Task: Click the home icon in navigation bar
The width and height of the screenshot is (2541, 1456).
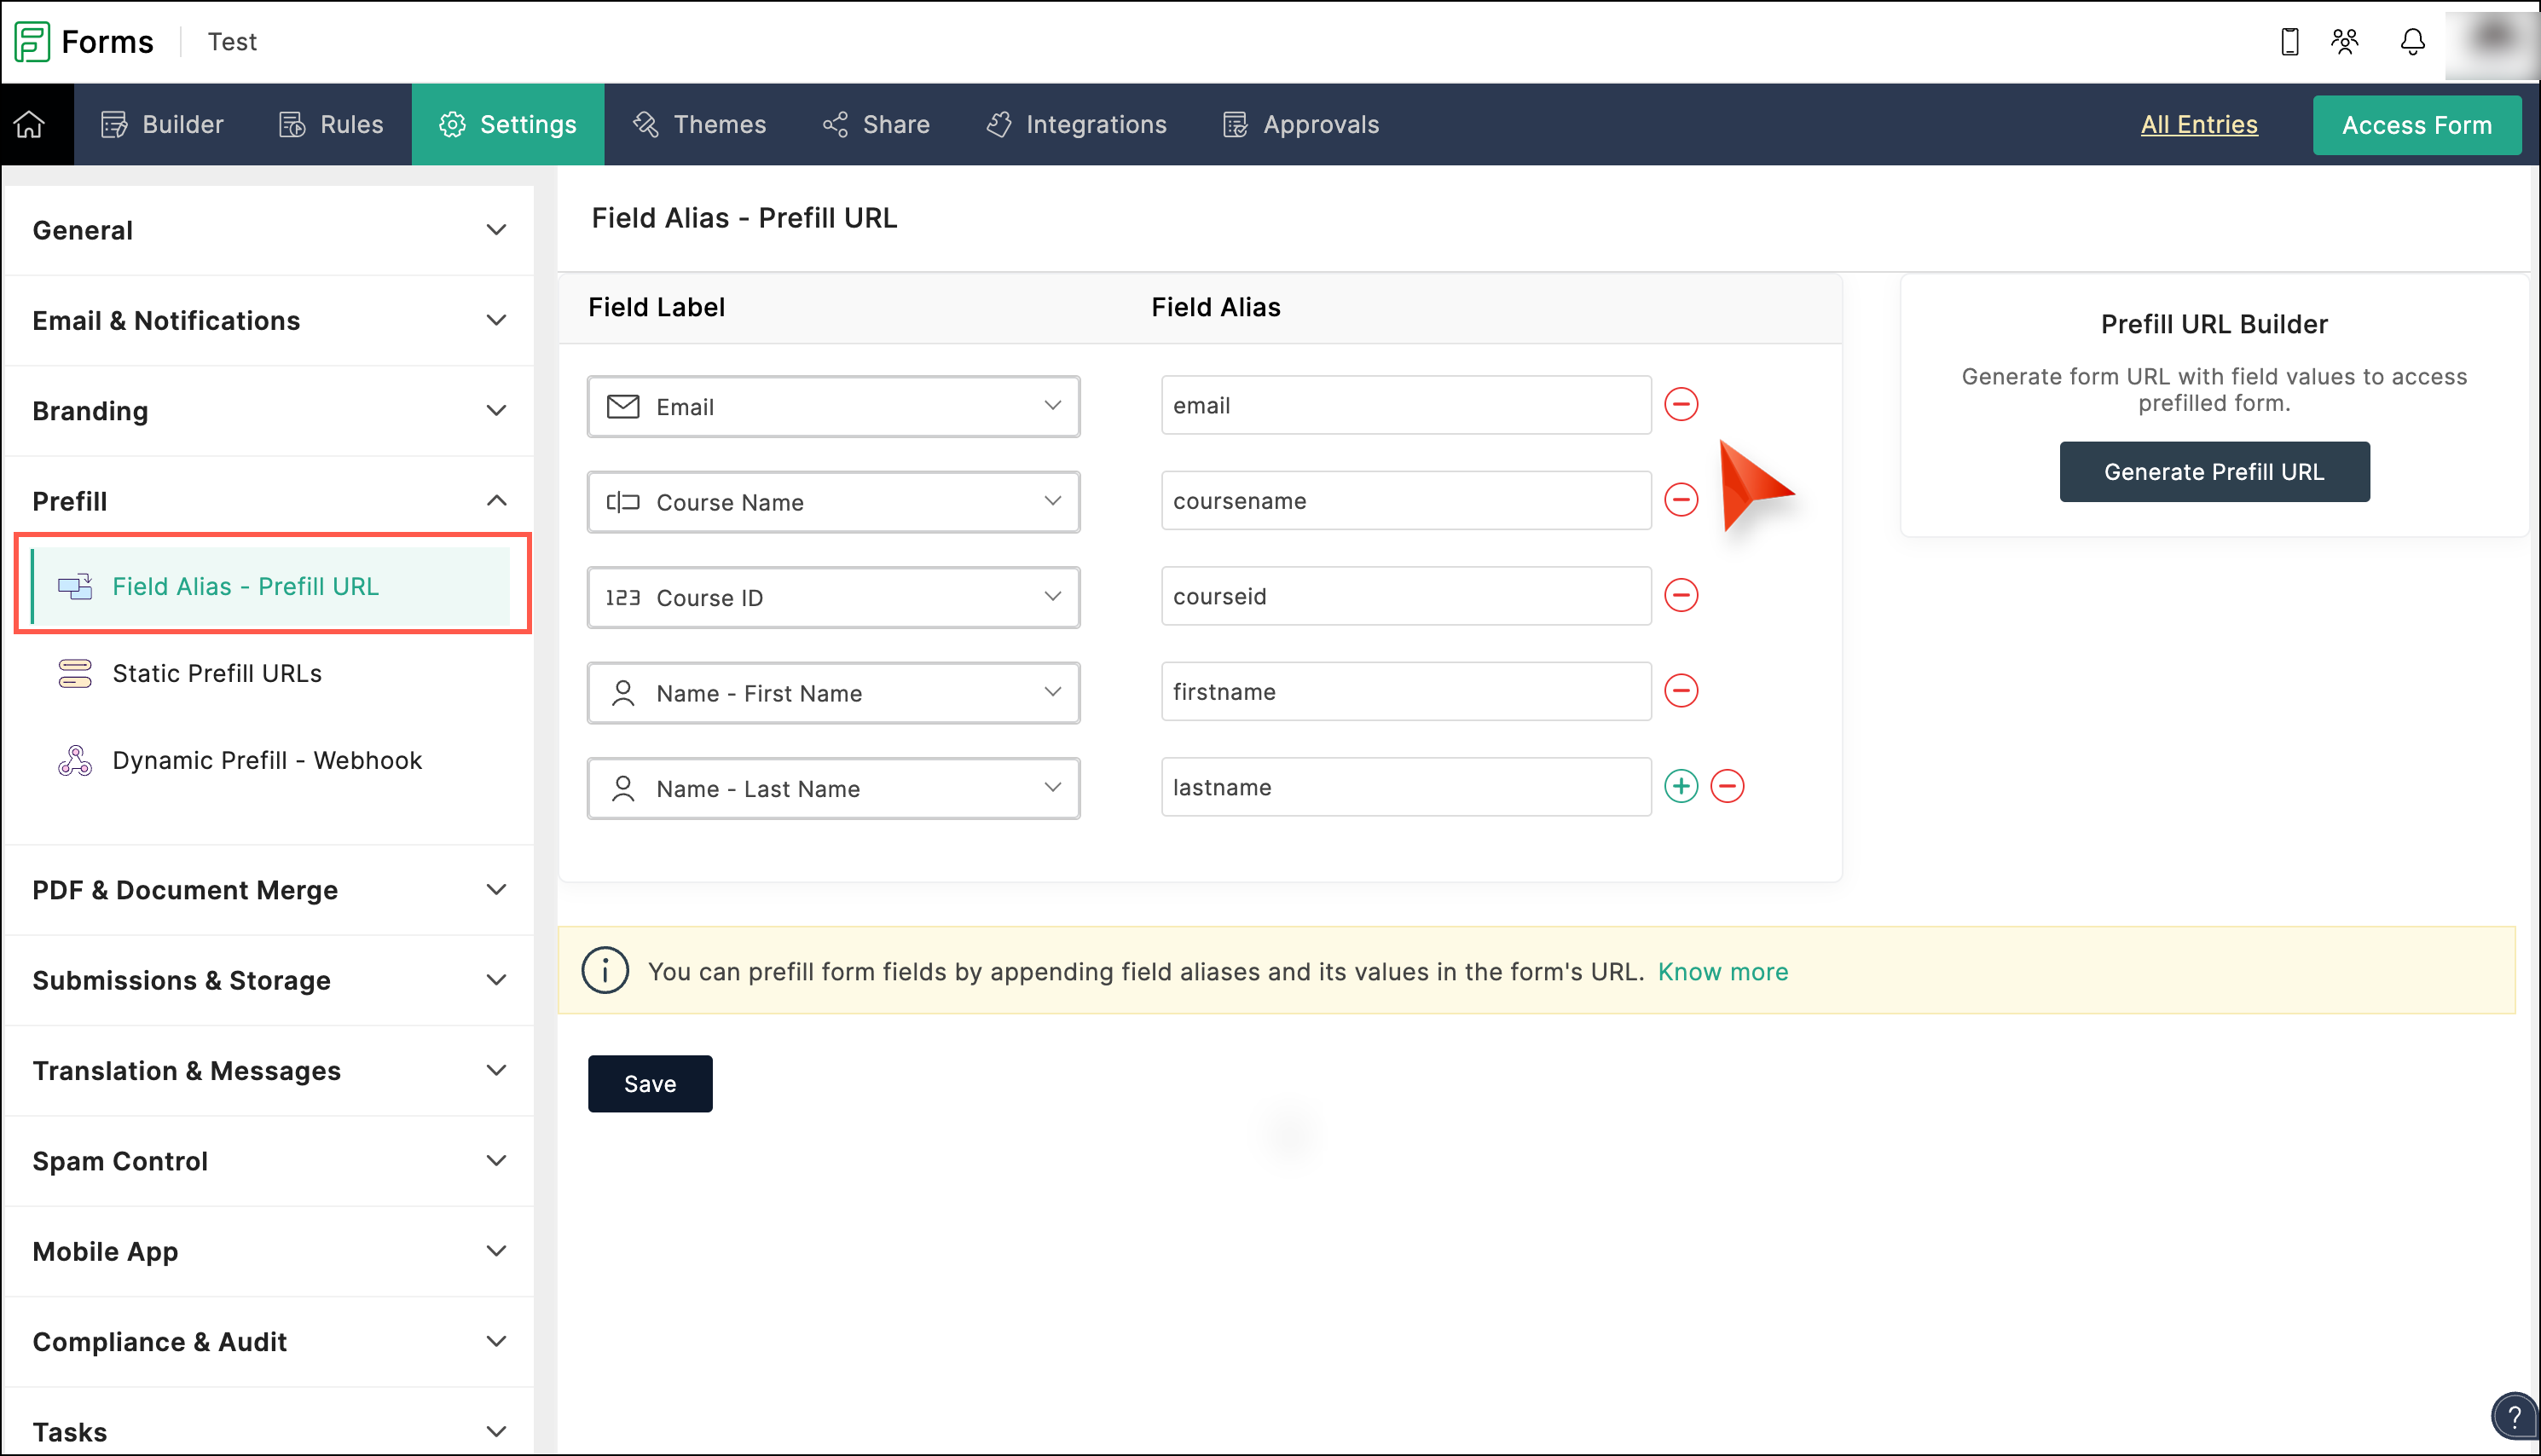Action: pos(30,124)
